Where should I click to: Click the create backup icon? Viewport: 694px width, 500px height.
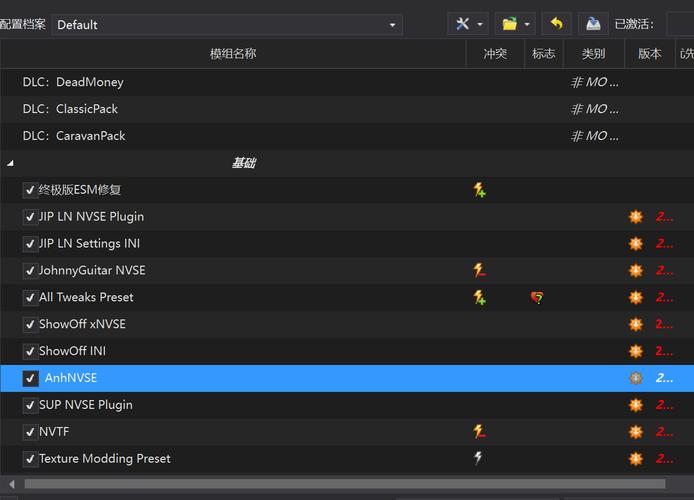tap(593, 24)
